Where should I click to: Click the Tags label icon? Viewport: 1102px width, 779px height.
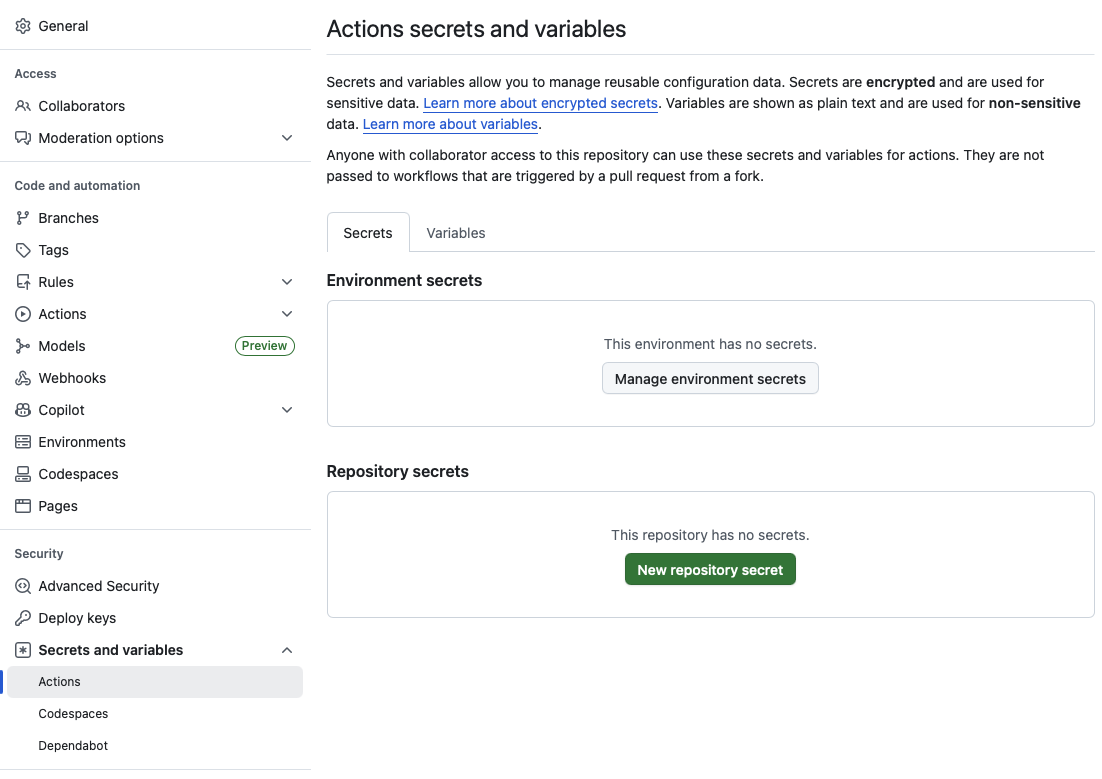pos(23,250)
